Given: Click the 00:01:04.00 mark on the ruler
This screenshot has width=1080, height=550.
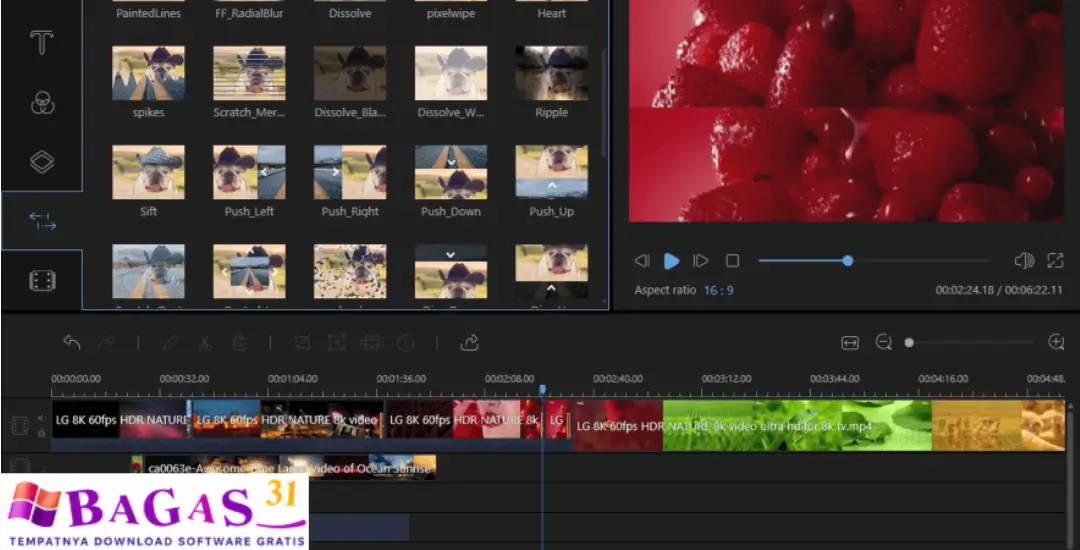Looking at the screenshot, I should [293, 379].
